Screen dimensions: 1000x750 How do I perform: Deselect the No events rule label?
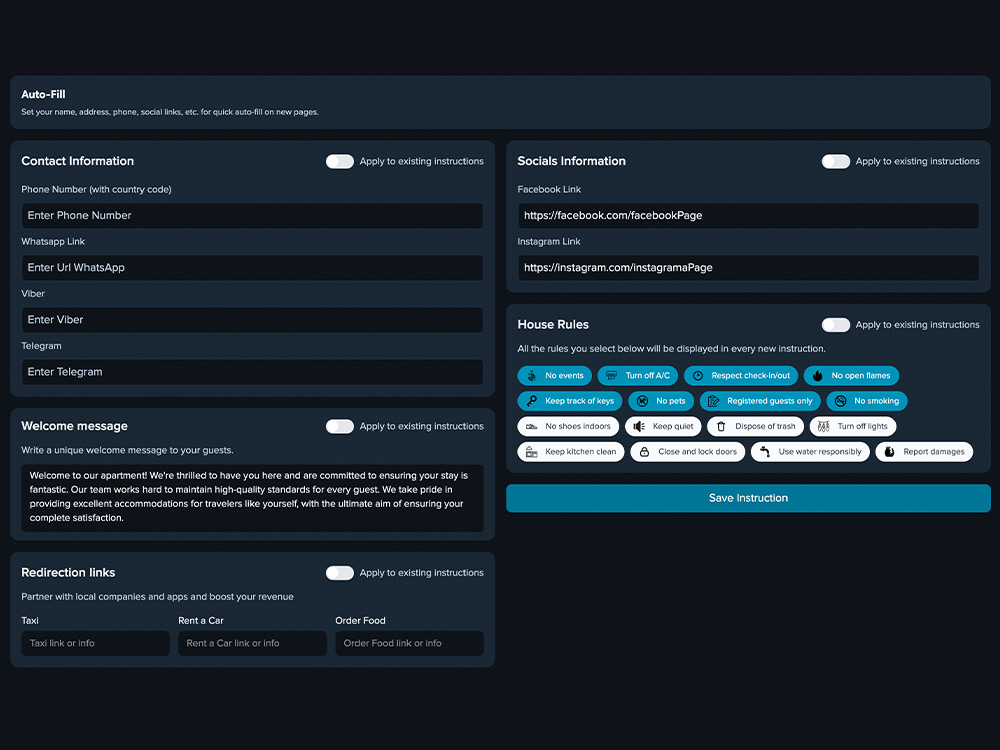tap(564, 376)
